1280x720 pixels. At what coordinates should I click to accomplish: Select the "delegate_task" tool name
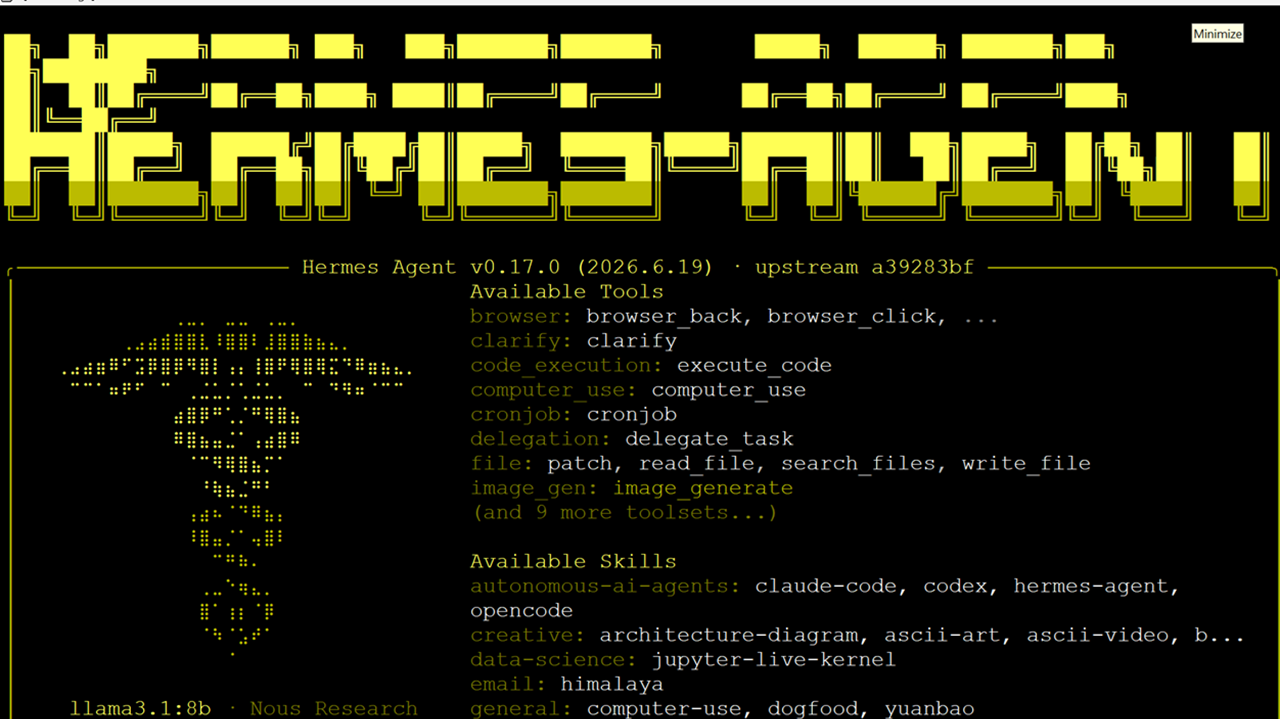[x=709, y=439]
